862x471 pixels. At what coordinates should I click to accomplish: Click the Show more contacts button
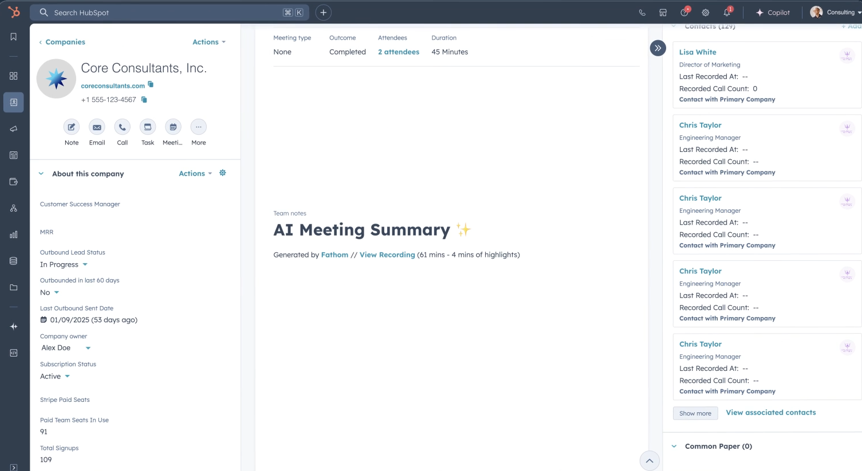(x=695, y=413)
